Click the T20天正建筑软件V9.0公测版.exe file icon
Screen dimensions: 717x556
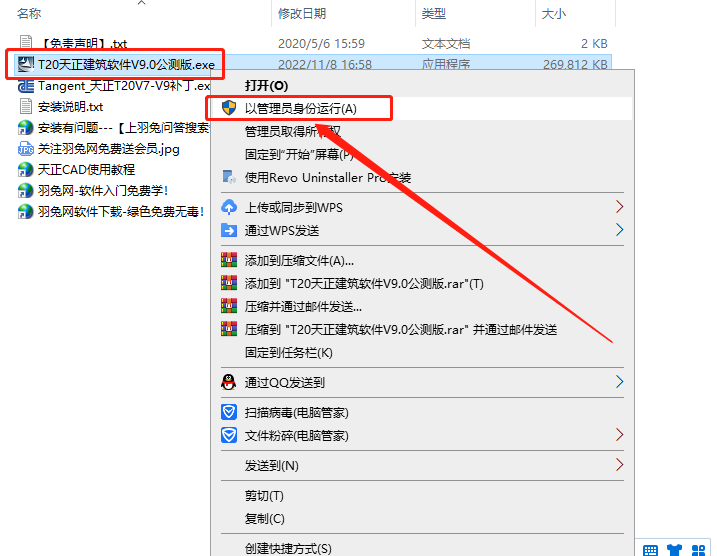click(25, 64)
